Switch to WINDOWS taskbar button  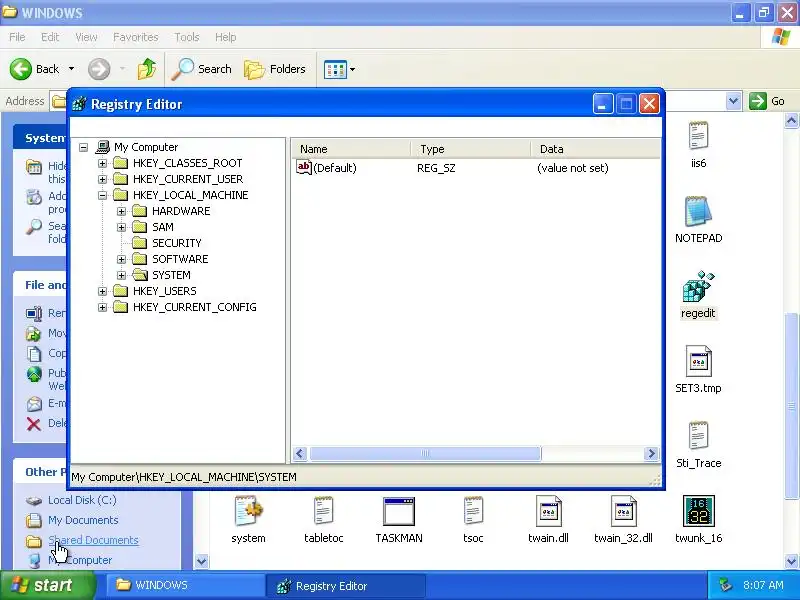click(185, 585)
